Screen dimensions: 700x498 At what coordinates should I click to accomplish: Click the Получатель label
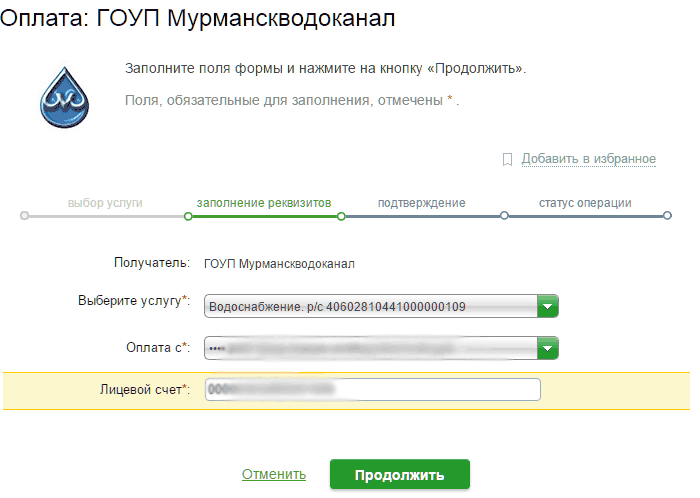[152, 262]
